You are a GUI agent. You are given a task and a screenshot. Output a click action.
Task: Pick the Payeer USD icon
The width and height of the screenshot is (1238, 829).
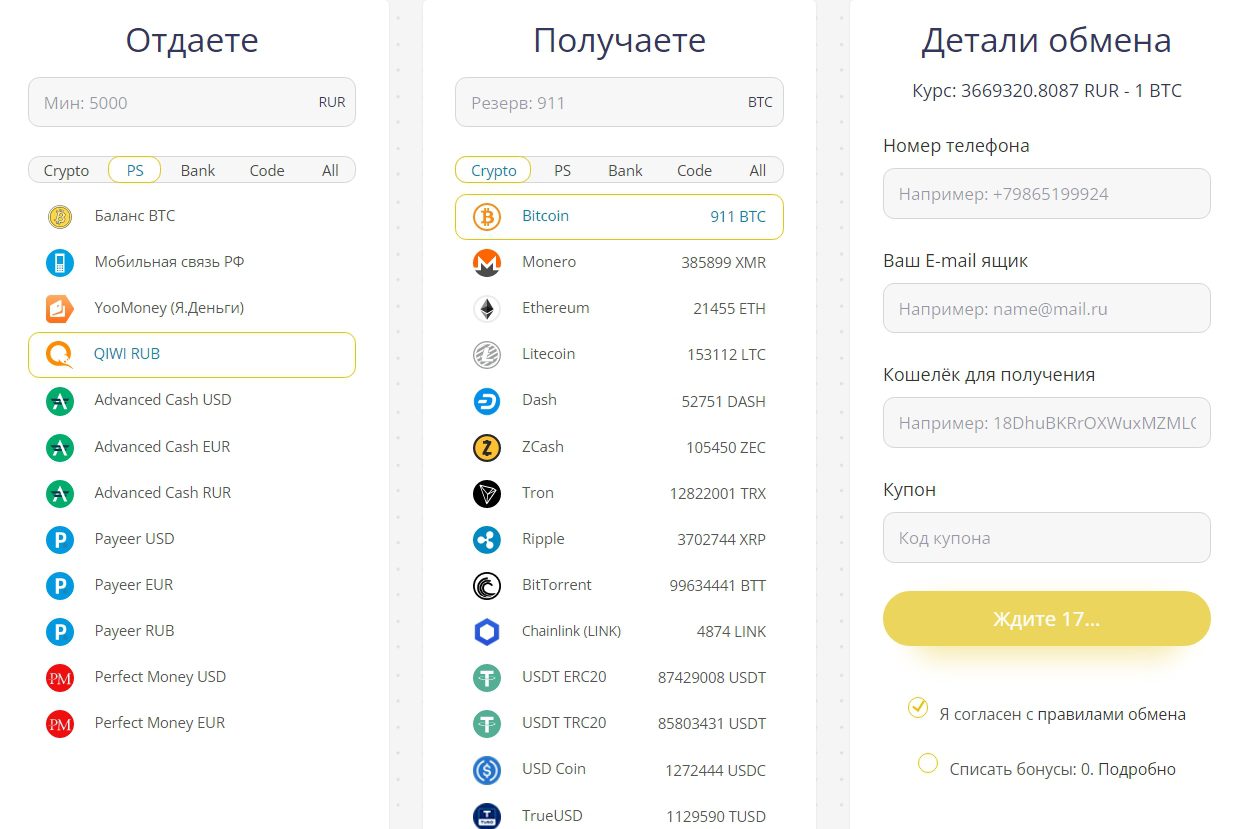[60, 540]
